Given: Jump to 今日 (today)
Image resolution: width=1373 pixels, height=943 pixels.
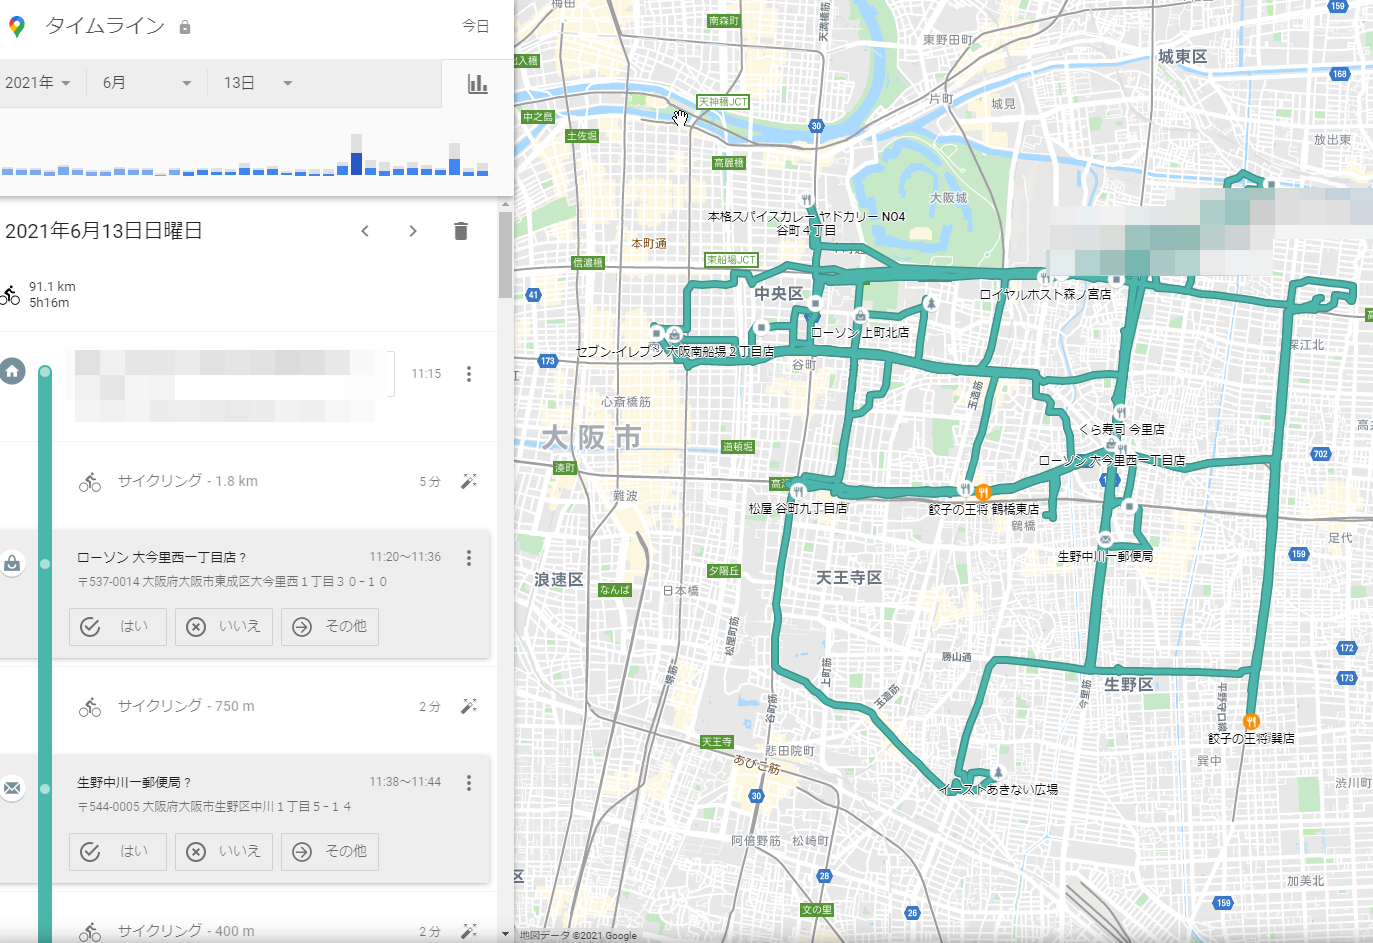Looking at the screenshot, I should [x=475, y=26].
